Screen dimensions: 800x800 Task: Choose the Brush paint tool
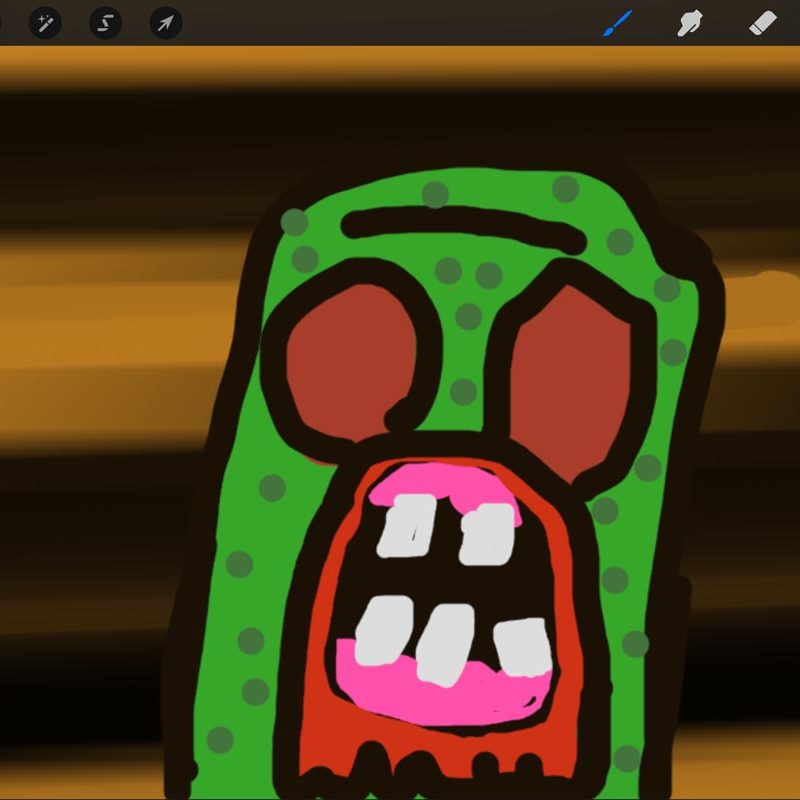point(617,22)
